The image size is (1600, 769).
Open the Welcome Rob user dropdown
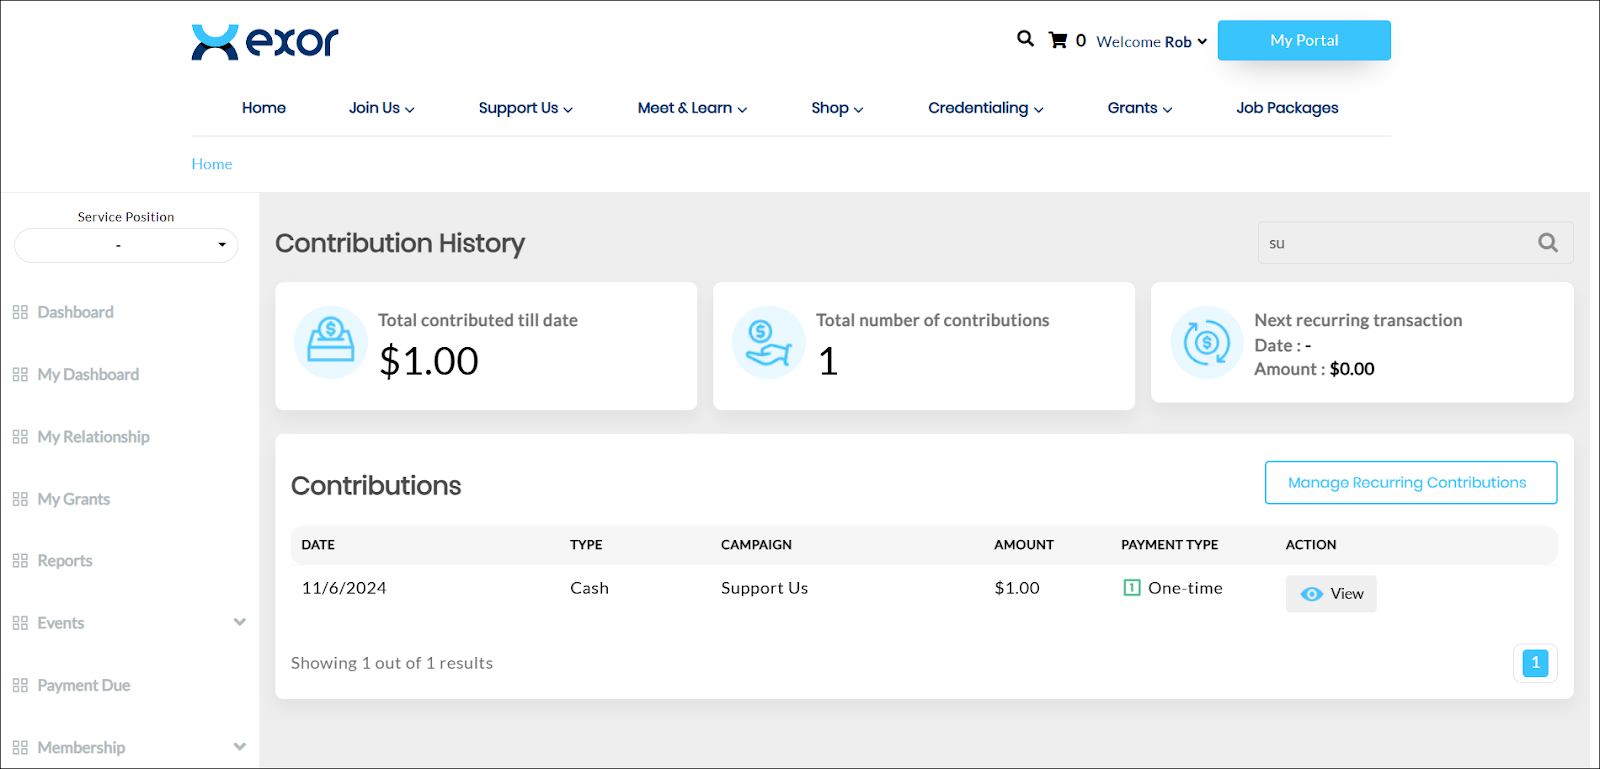[x=1151, y=42]
